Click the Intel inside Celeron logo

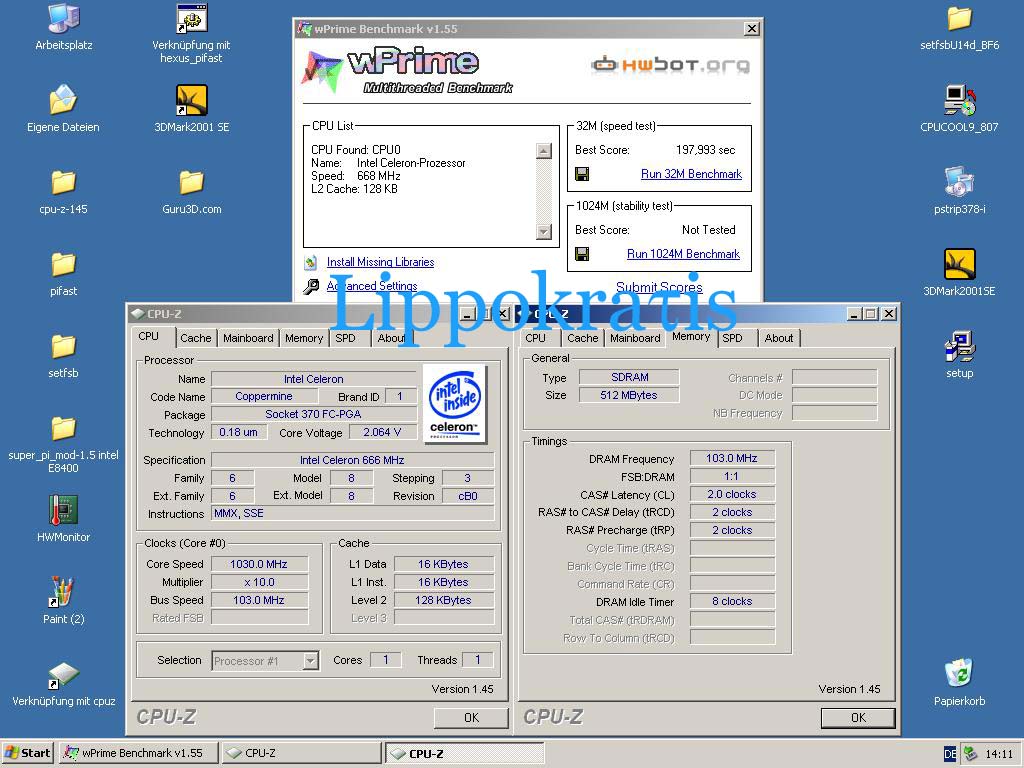pos(455,404)
